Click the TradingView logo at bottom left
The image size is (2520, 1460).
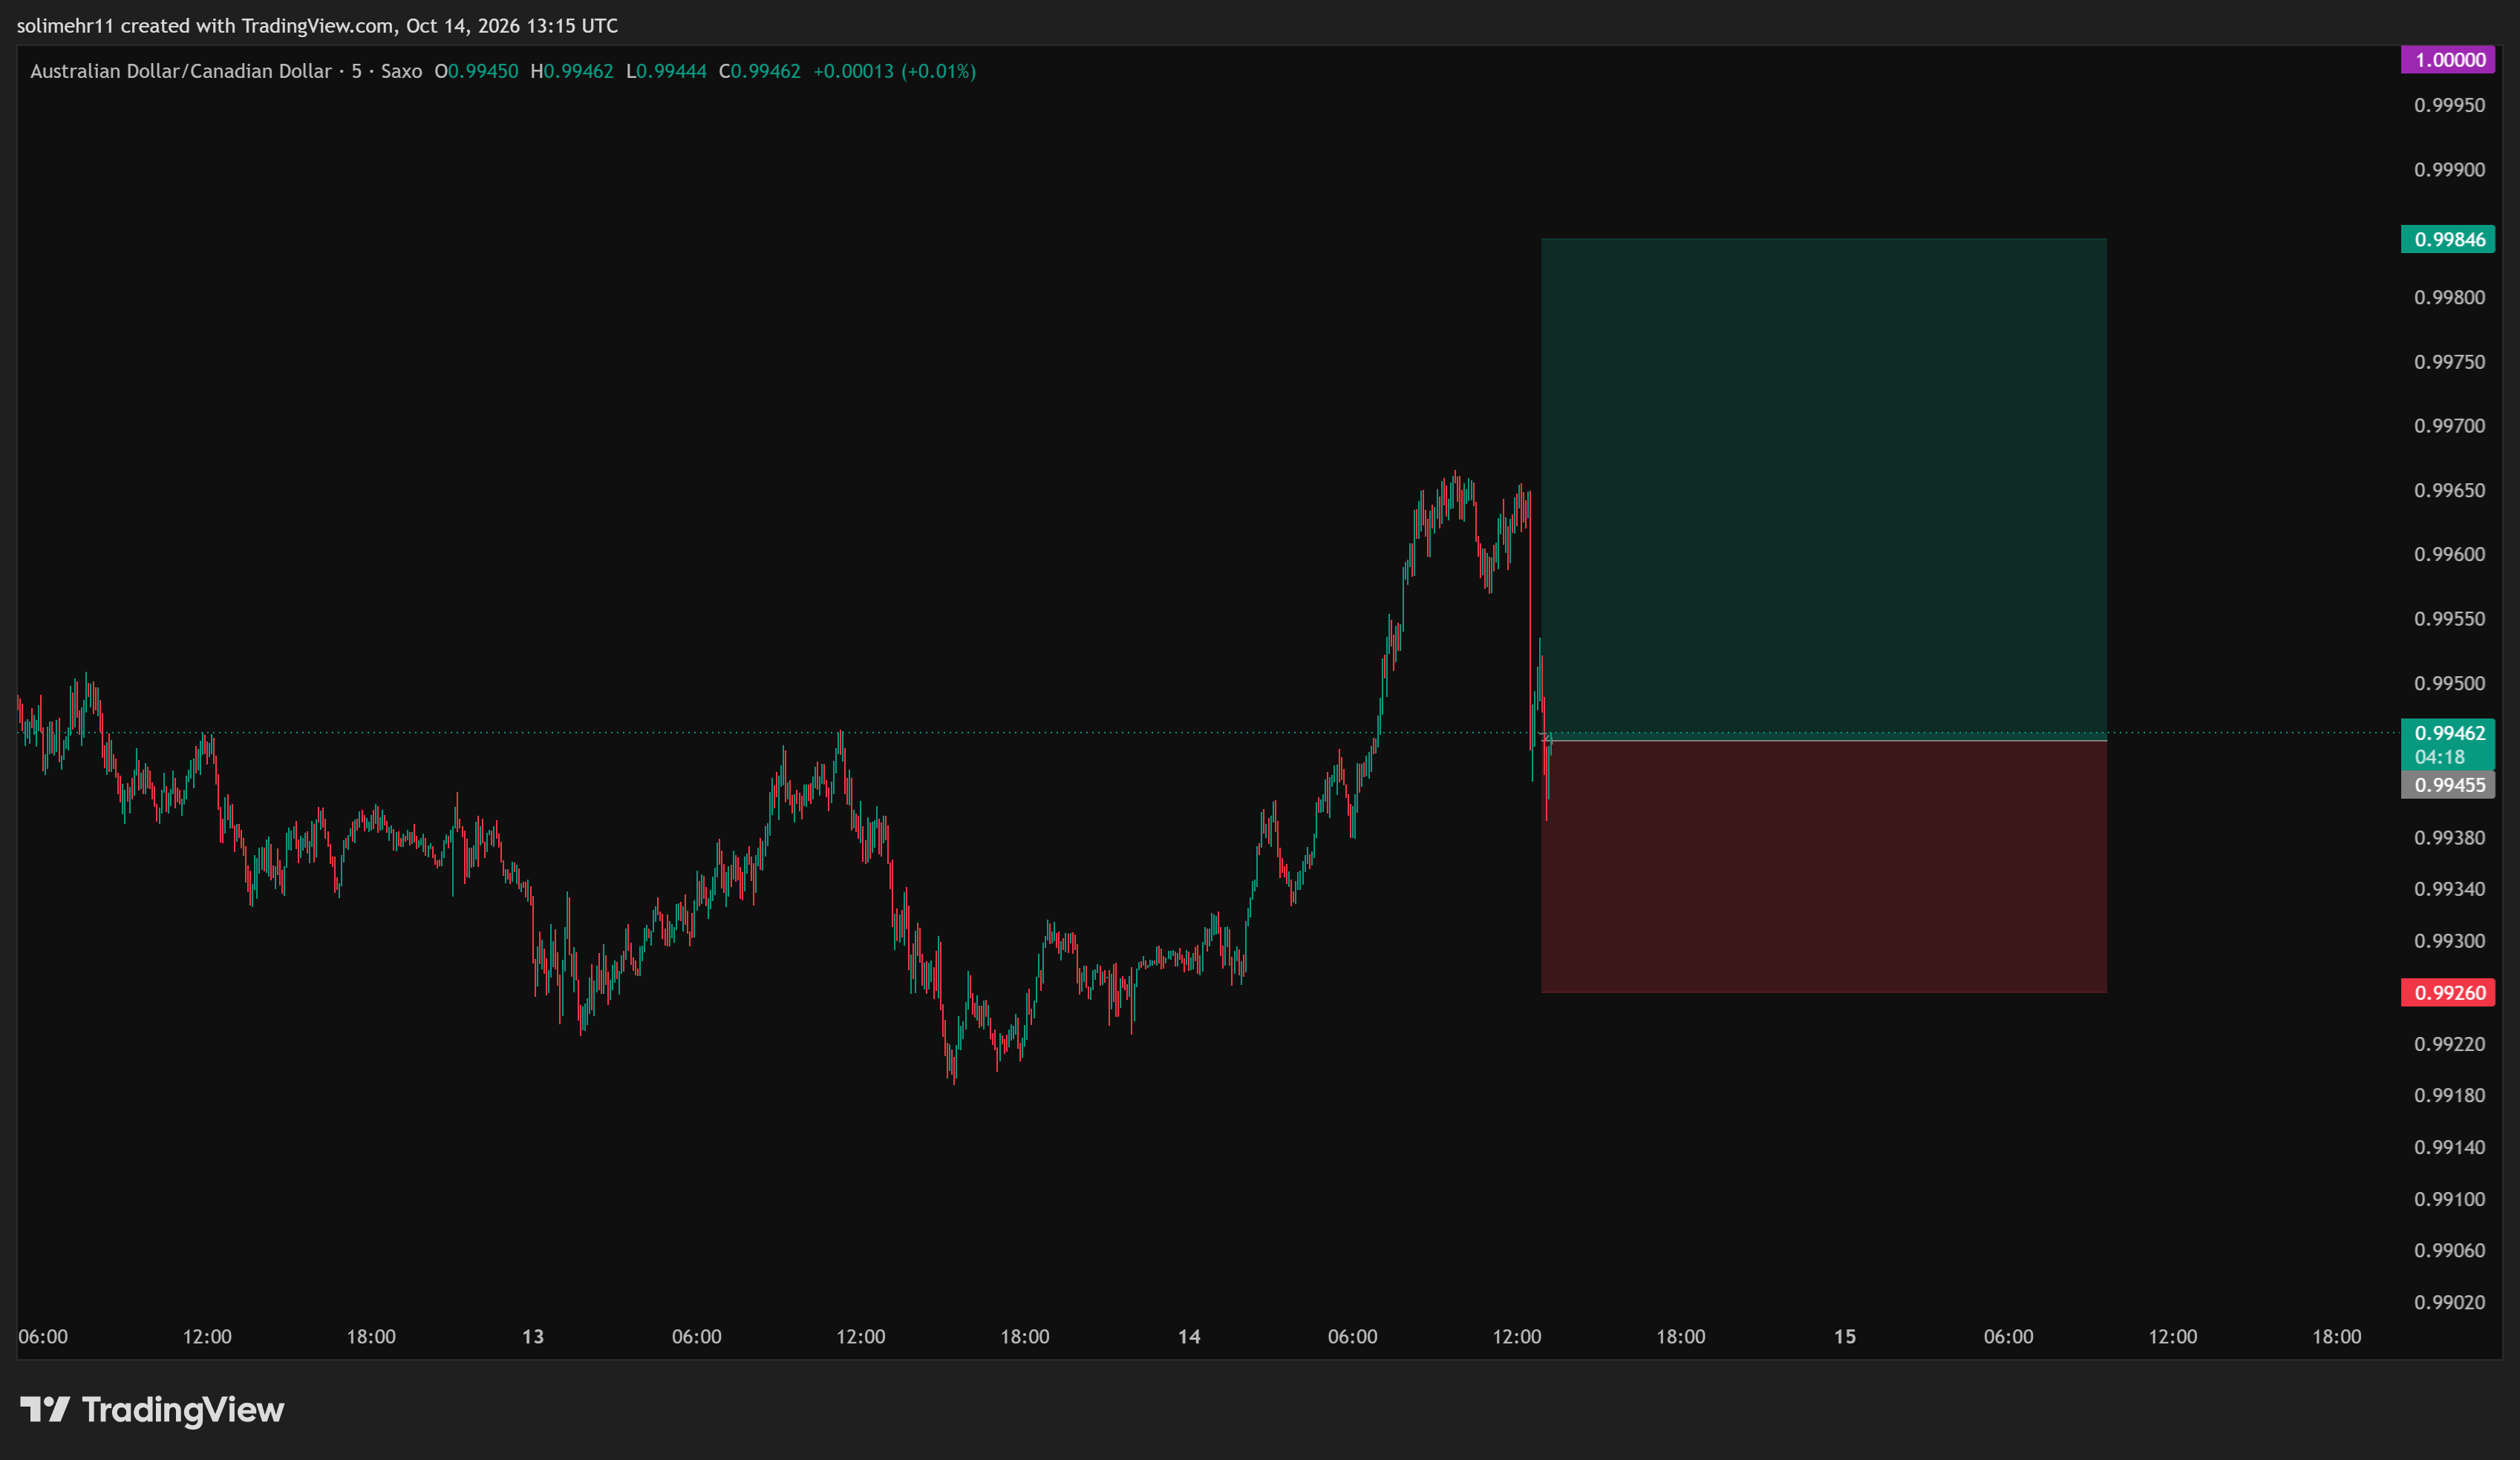[152, 1410]
